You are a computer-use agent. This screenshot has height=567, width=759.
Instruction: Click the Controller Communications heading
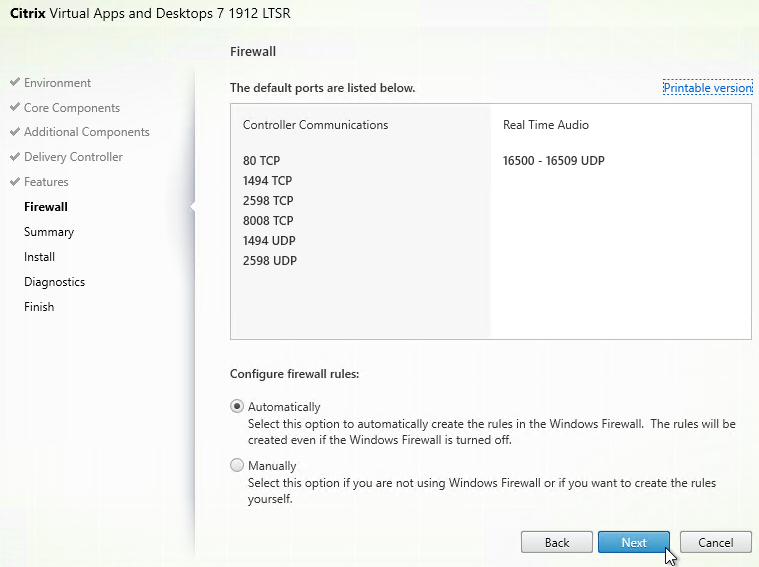tap(315, 125)
